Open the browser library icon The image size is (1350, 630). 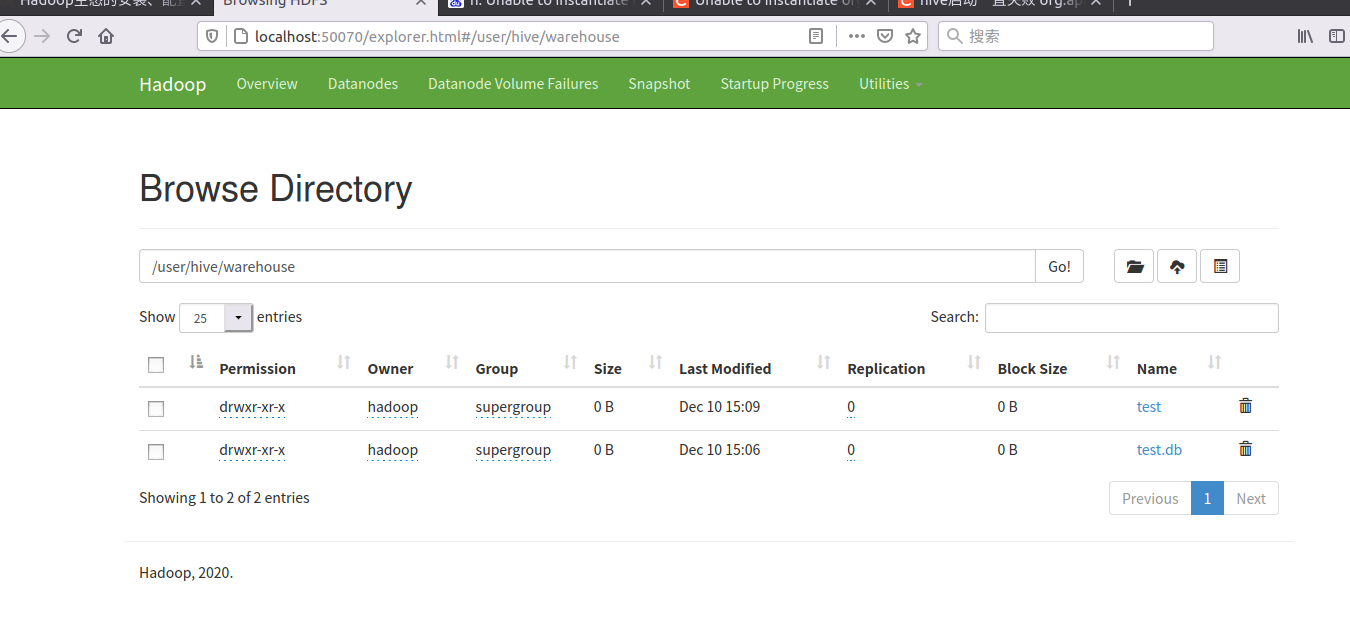point(1305,36)
